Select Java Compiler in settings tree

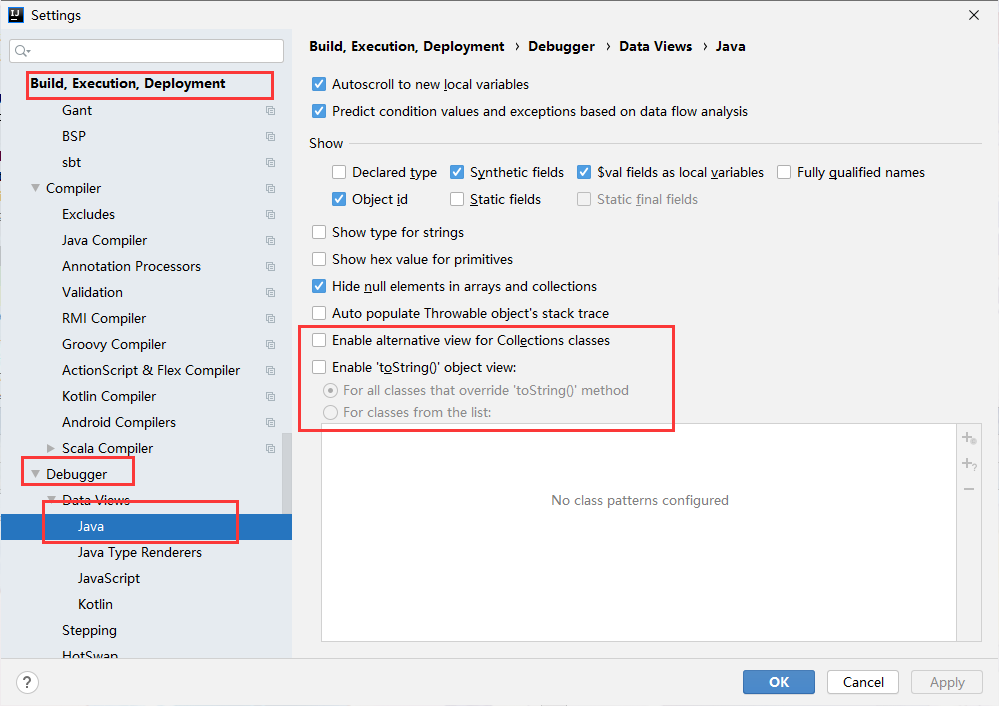point(104,241)
